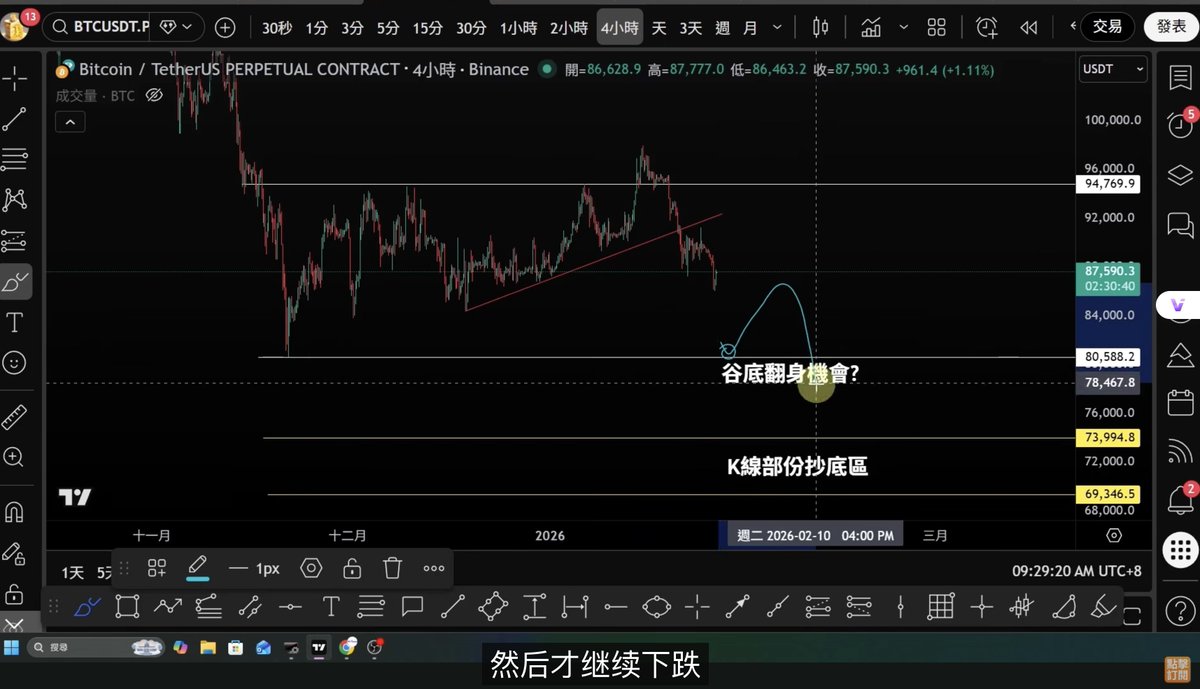Open alerts clock icon with badge 5
The height and width of the screenshot is (689, 1200).
[x=1180, y=125]
